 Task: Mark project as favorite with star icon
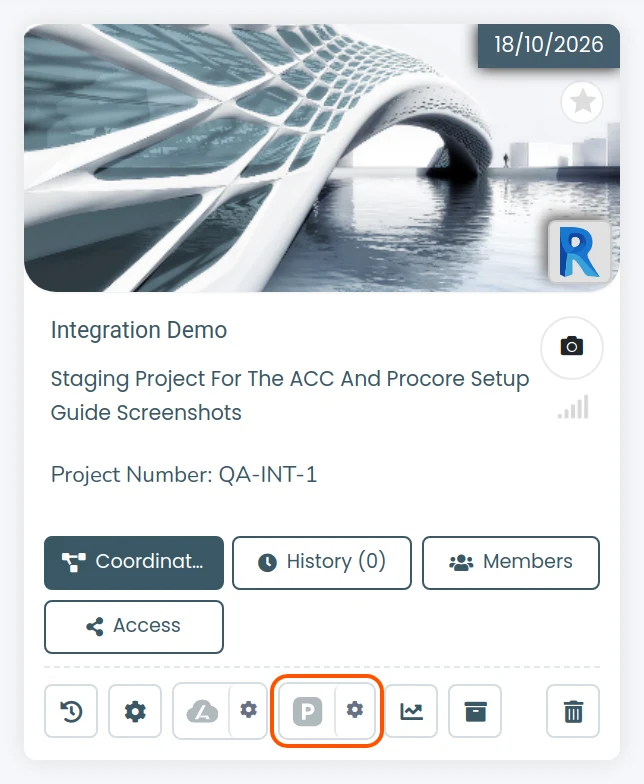[582, 102]
